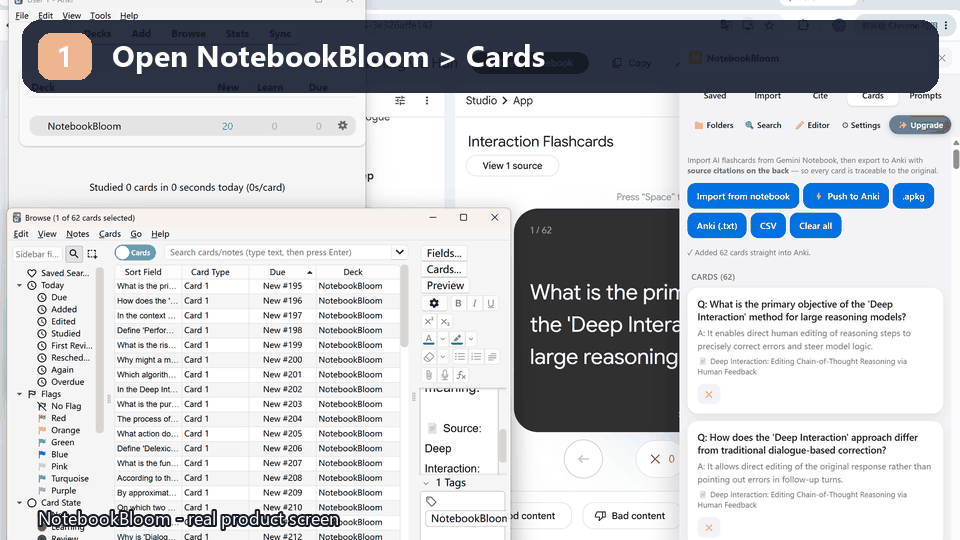Open the editor settings gear icon
The image size is (960, 540).
(434, 303)
